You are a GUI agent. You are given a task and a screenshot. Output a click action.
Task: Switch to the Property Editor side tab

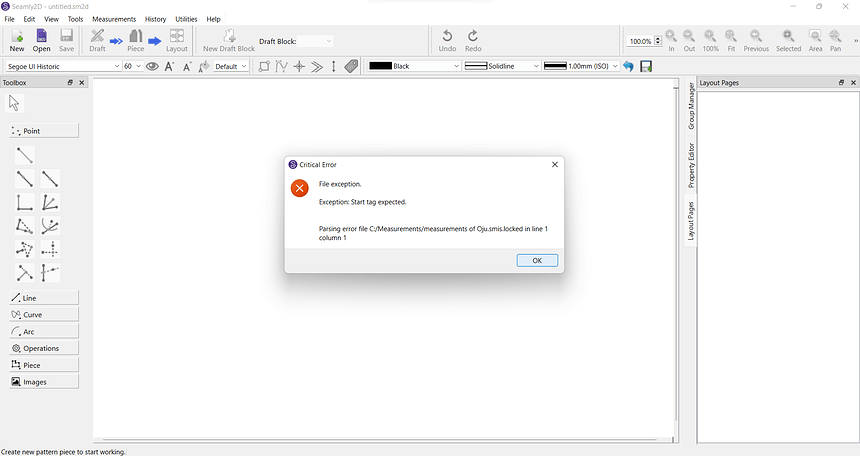click(691, 165)
